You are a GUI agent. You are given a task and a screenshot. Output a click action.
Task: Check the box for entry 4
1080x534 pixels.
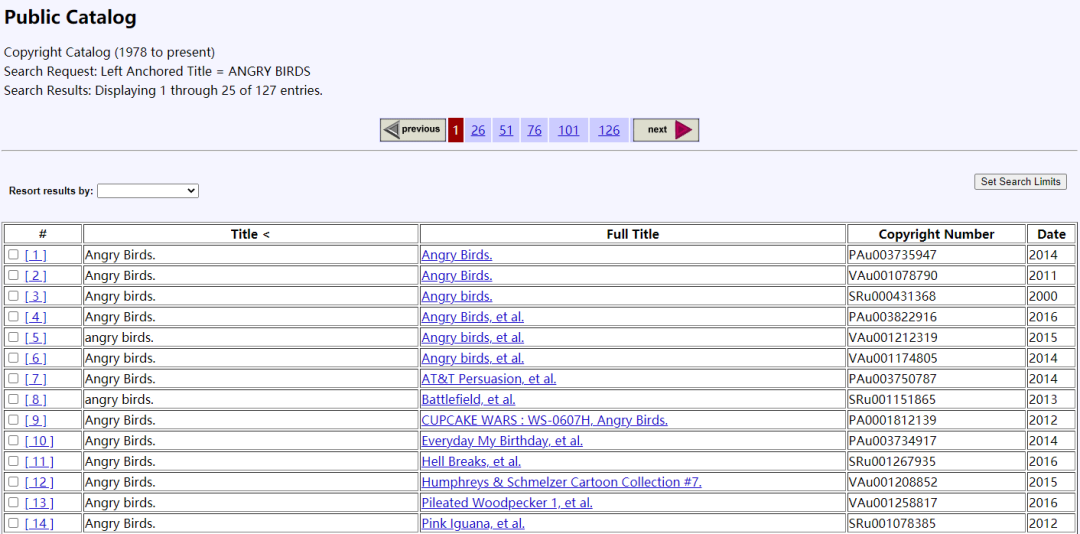(13, 317)
